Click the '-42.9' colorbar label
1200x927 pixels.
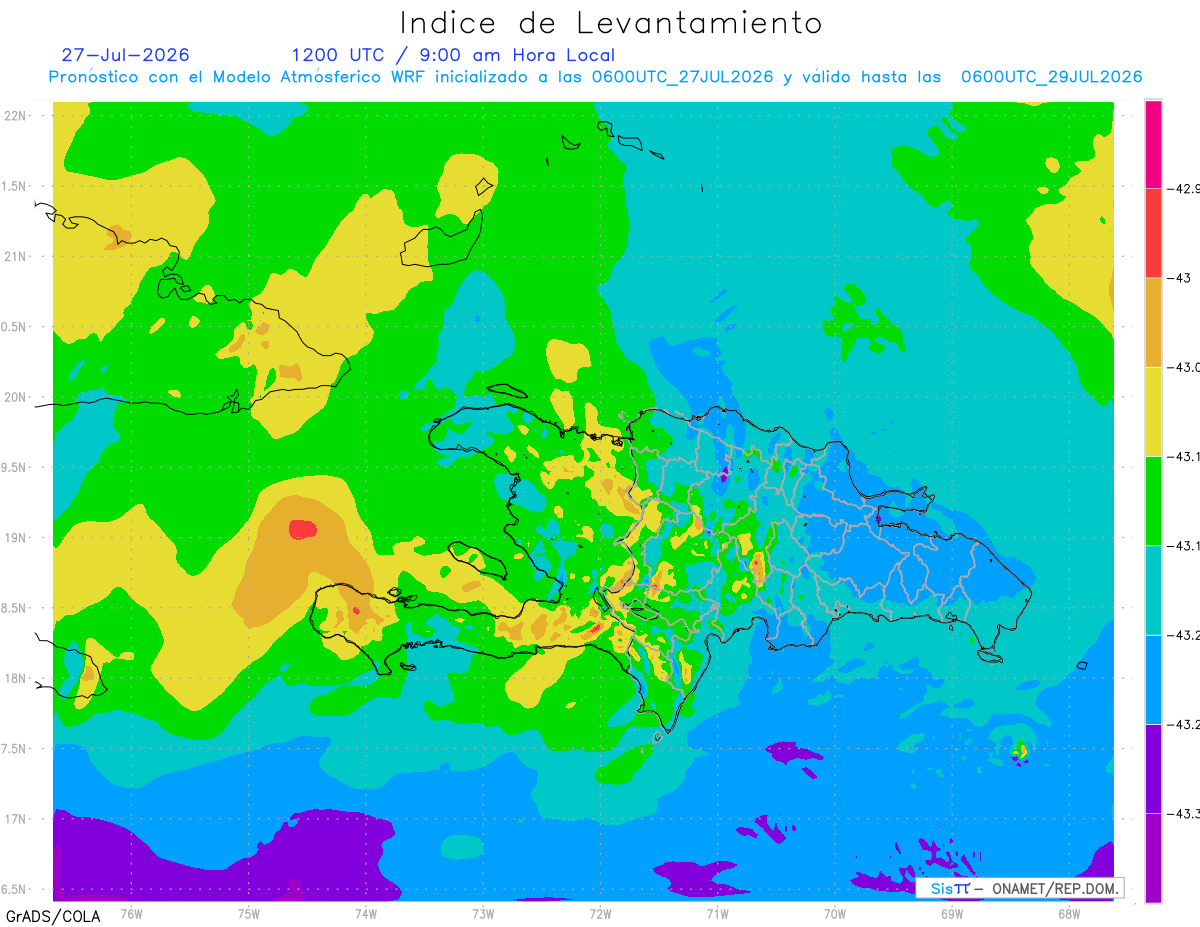tap(1184, 188)
